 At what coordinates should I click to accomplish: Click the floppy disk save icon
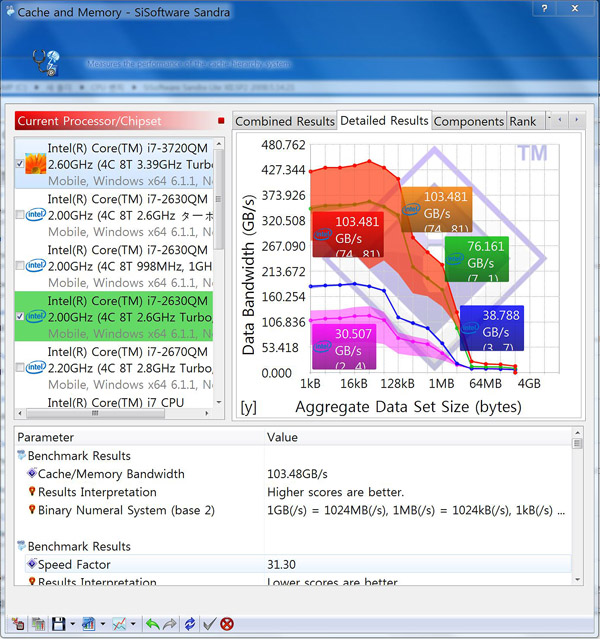[58, 624]
